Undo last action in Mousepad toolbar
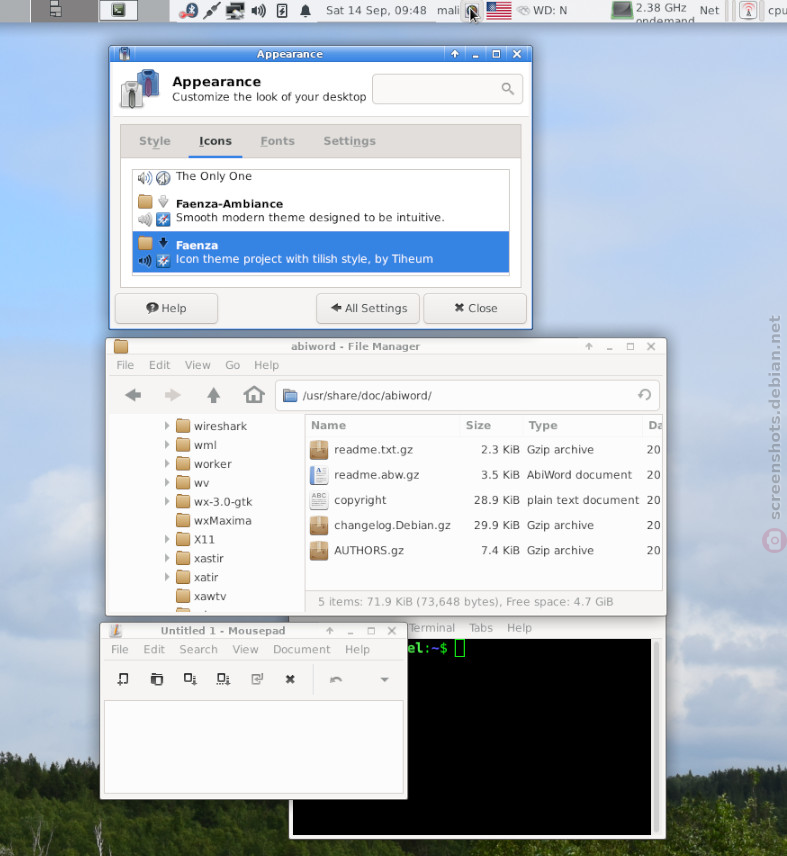 (x=336, y=679)
